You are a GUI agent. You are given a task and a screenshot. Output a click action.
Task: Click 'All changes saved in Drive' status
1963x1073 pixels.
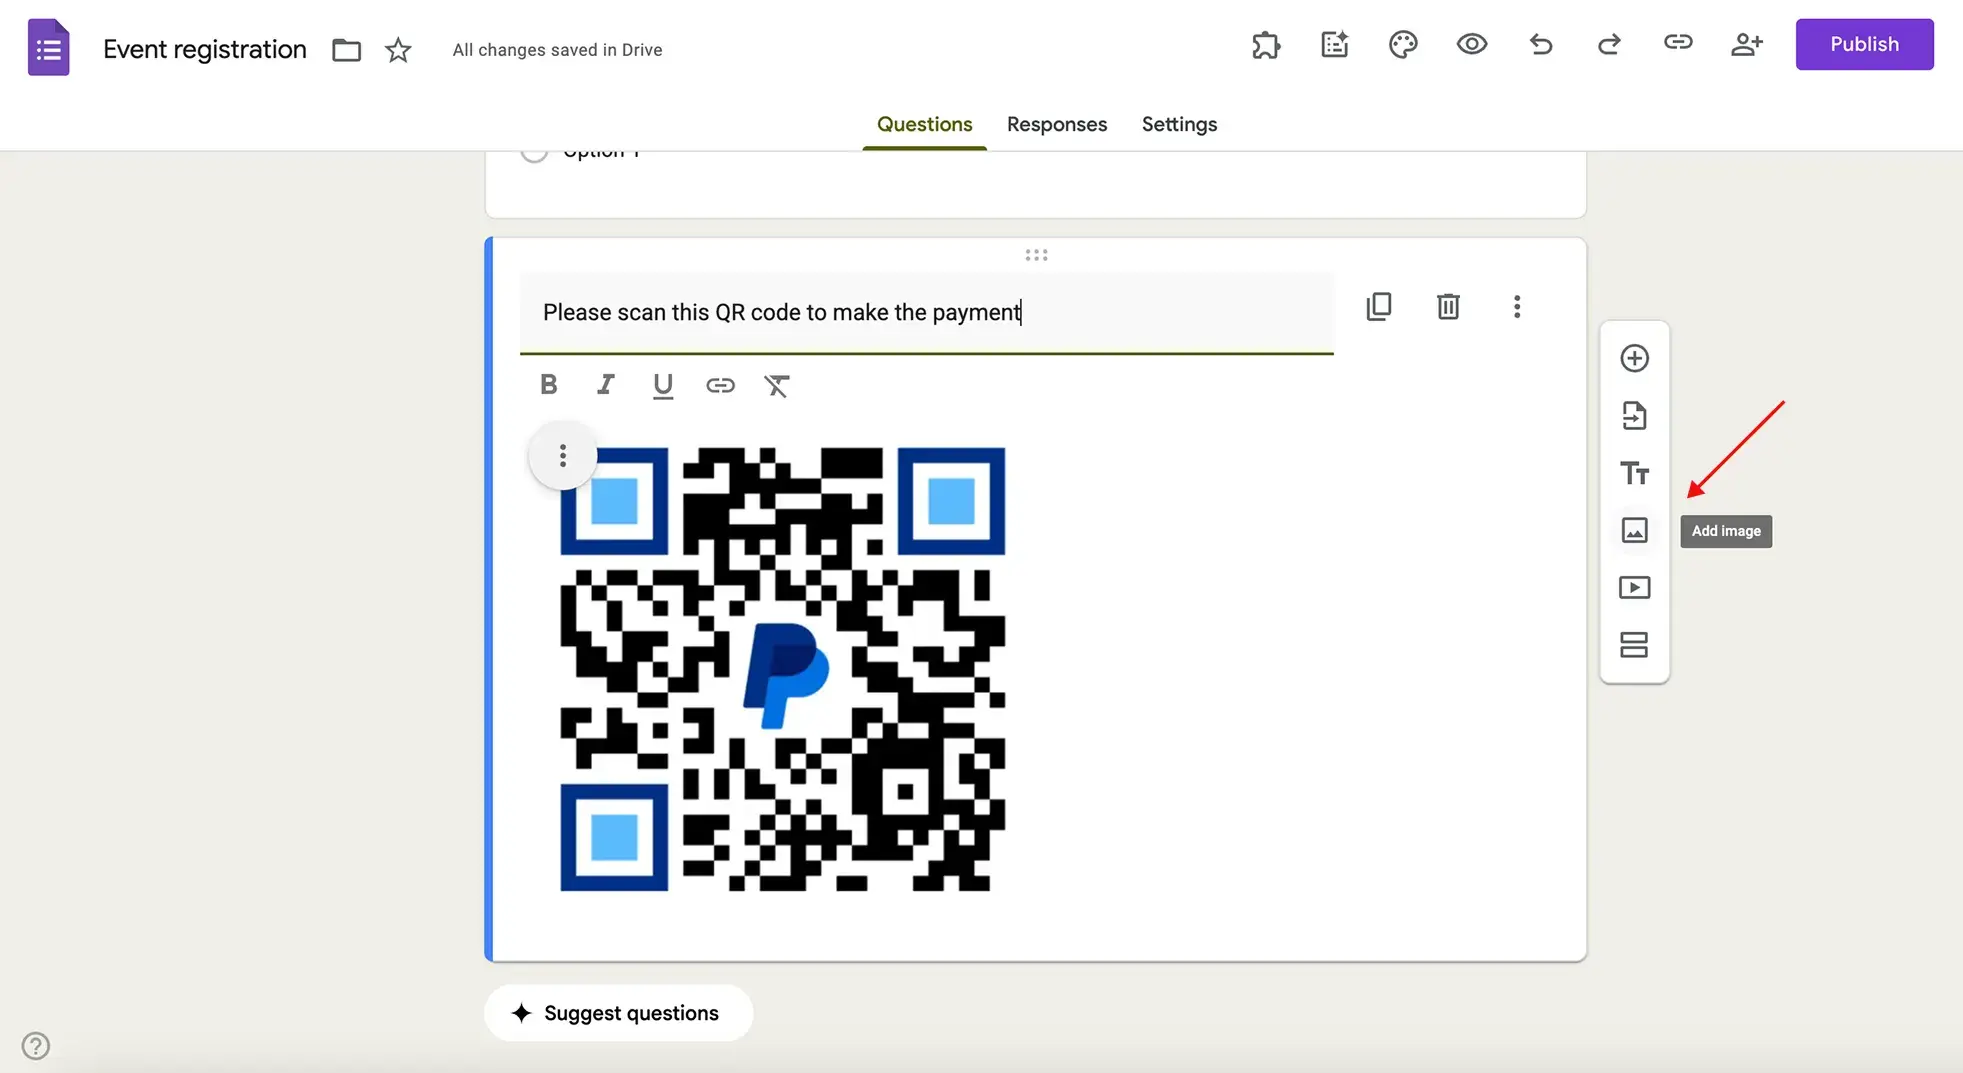click(557, 50)
